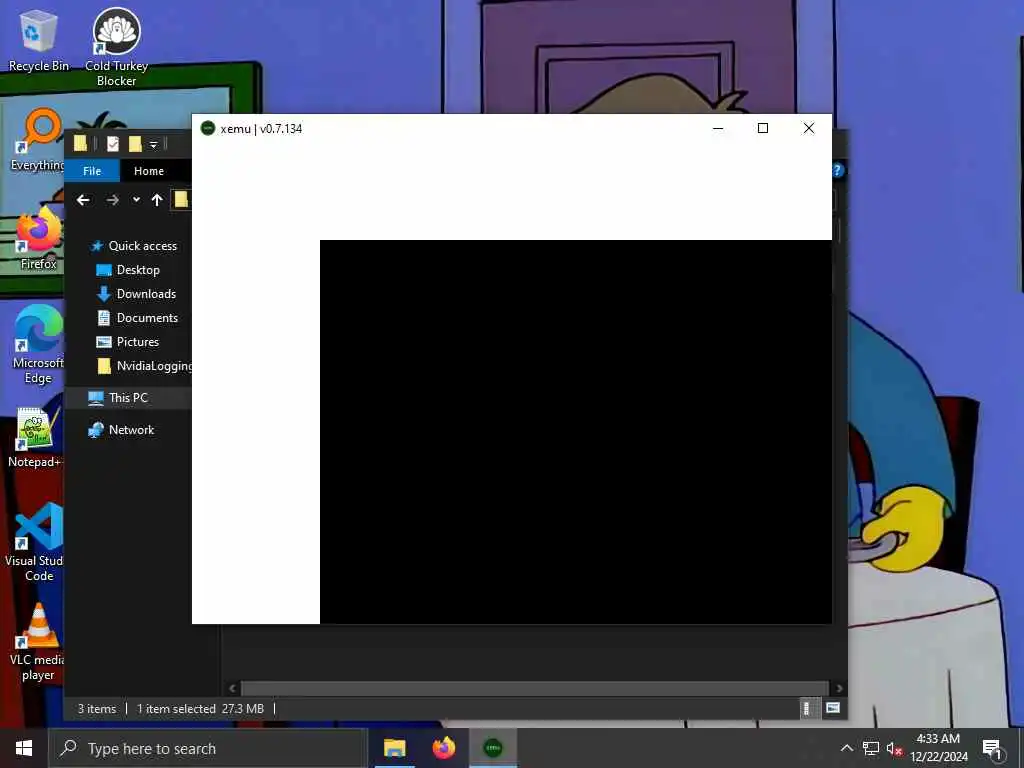Click the Properties quick access toolbar icon
Screen dimensions: 1024x768
click(113, 144)
